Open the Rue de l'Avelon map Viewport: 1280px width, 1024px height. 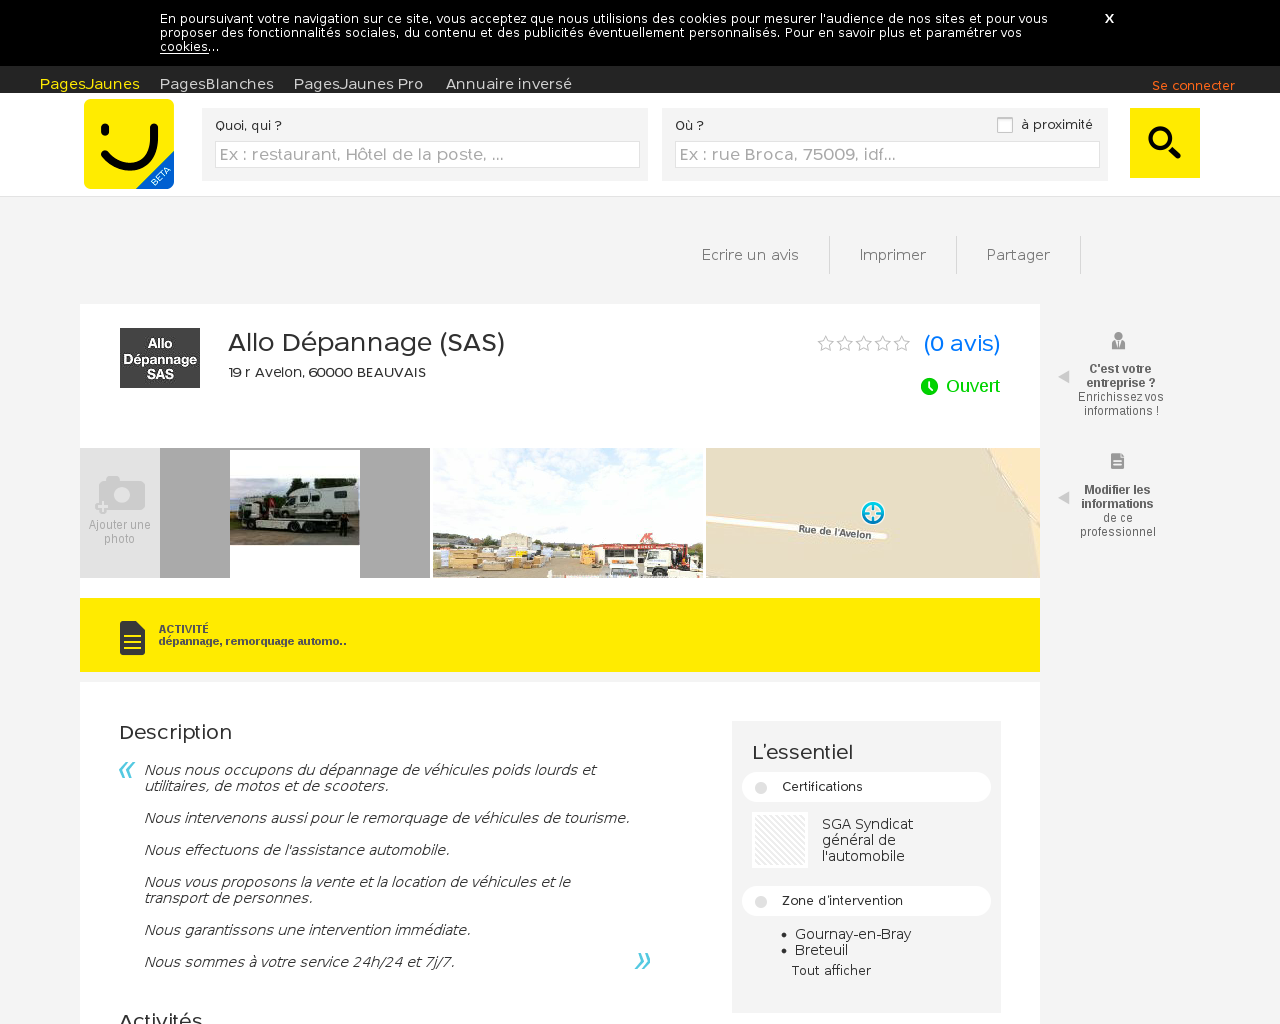873,513
